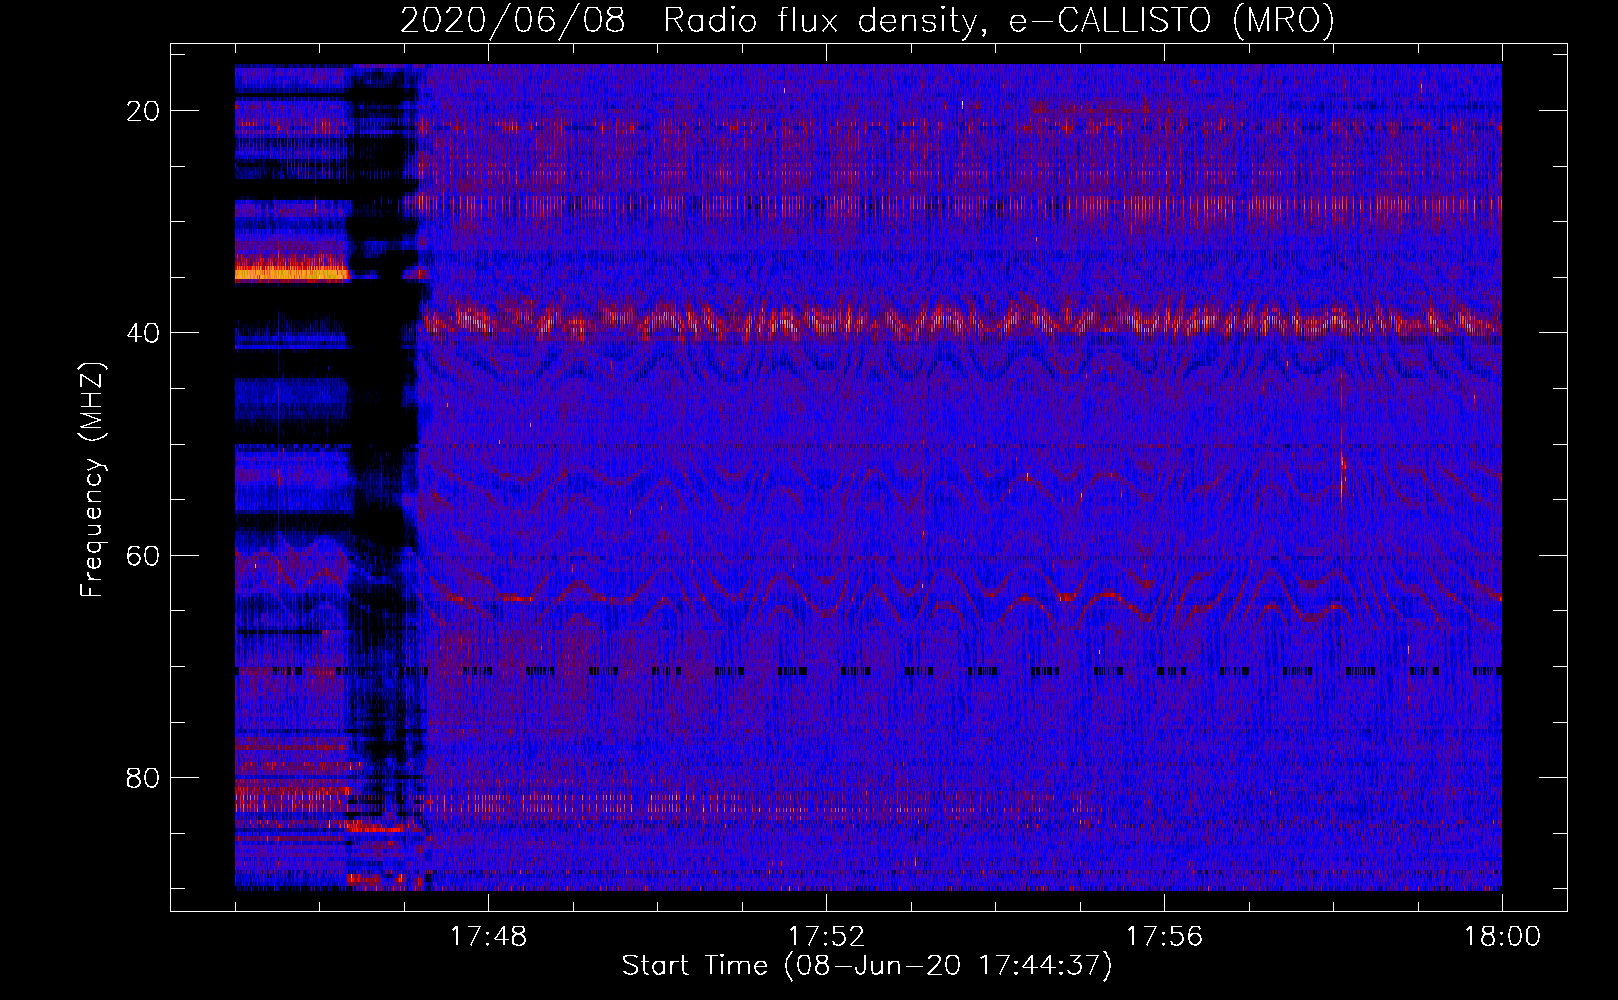Click the y-axis tick label '20'
Screen dimensions: 1618x1000
click(143, 111)
